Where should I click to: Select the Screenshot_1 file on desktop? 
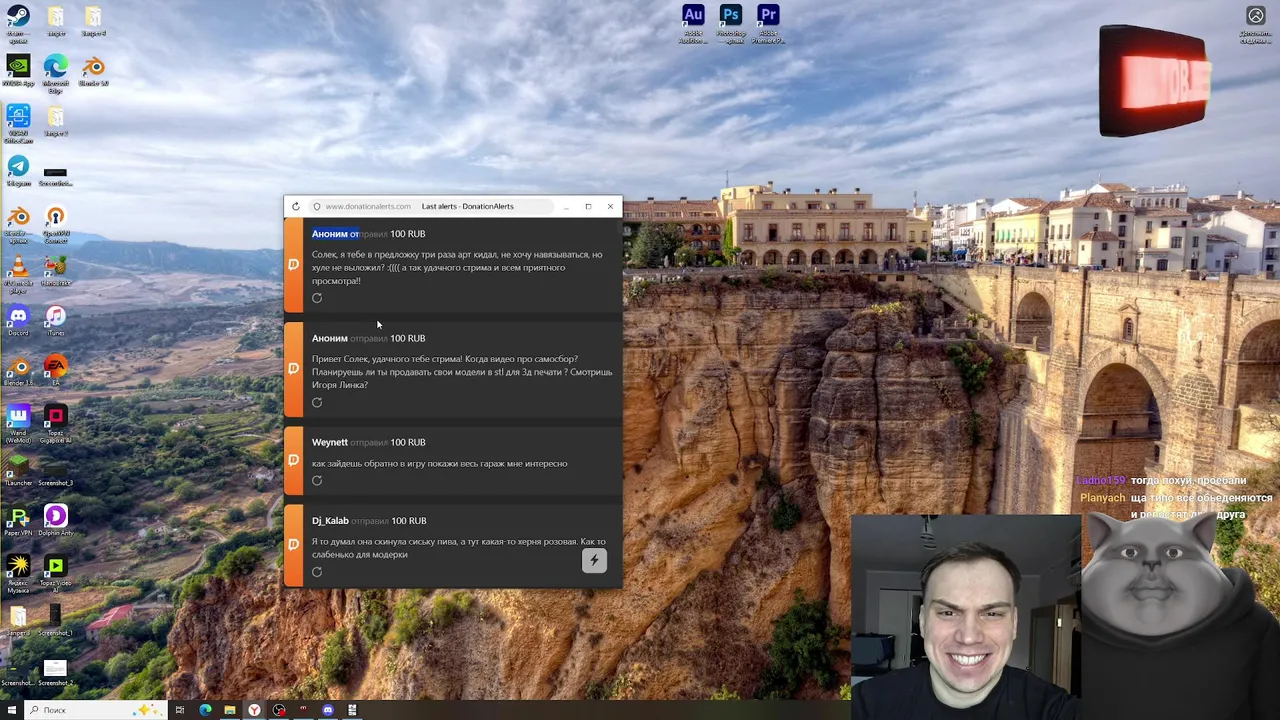[56, 621]
